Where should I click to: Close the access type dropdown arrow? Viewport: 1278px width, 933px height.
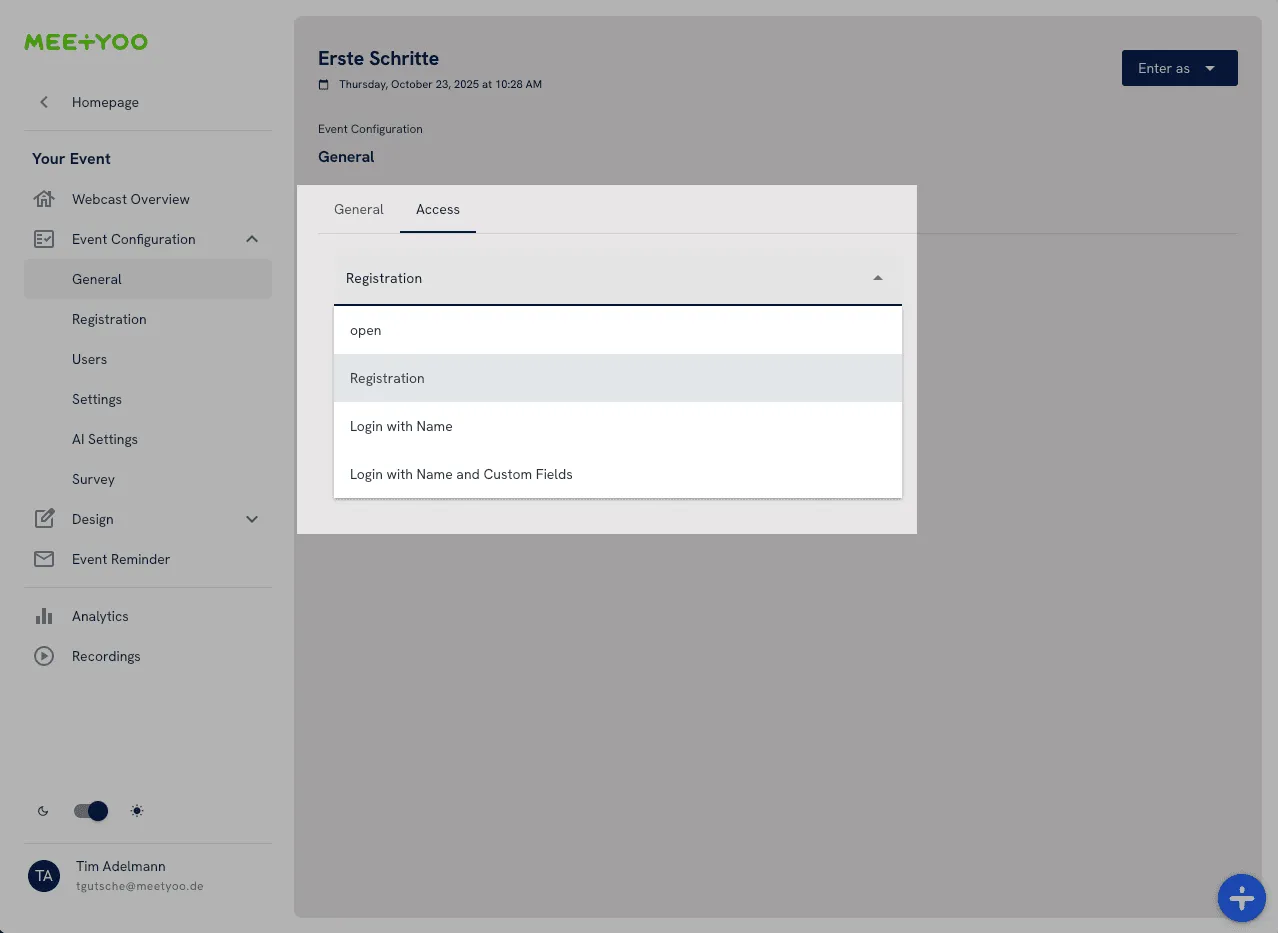pos(877,277)
